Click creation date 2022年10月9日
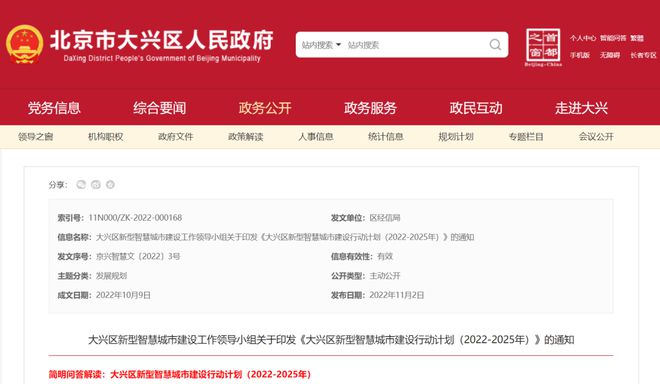The height and width of the screenshot is (384, 660). pos(123,295)
